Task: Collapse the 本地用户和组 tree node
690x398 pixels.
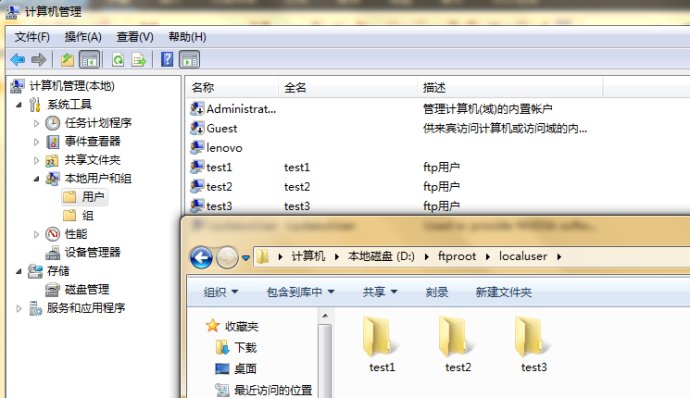Action: tap(37, 179)
